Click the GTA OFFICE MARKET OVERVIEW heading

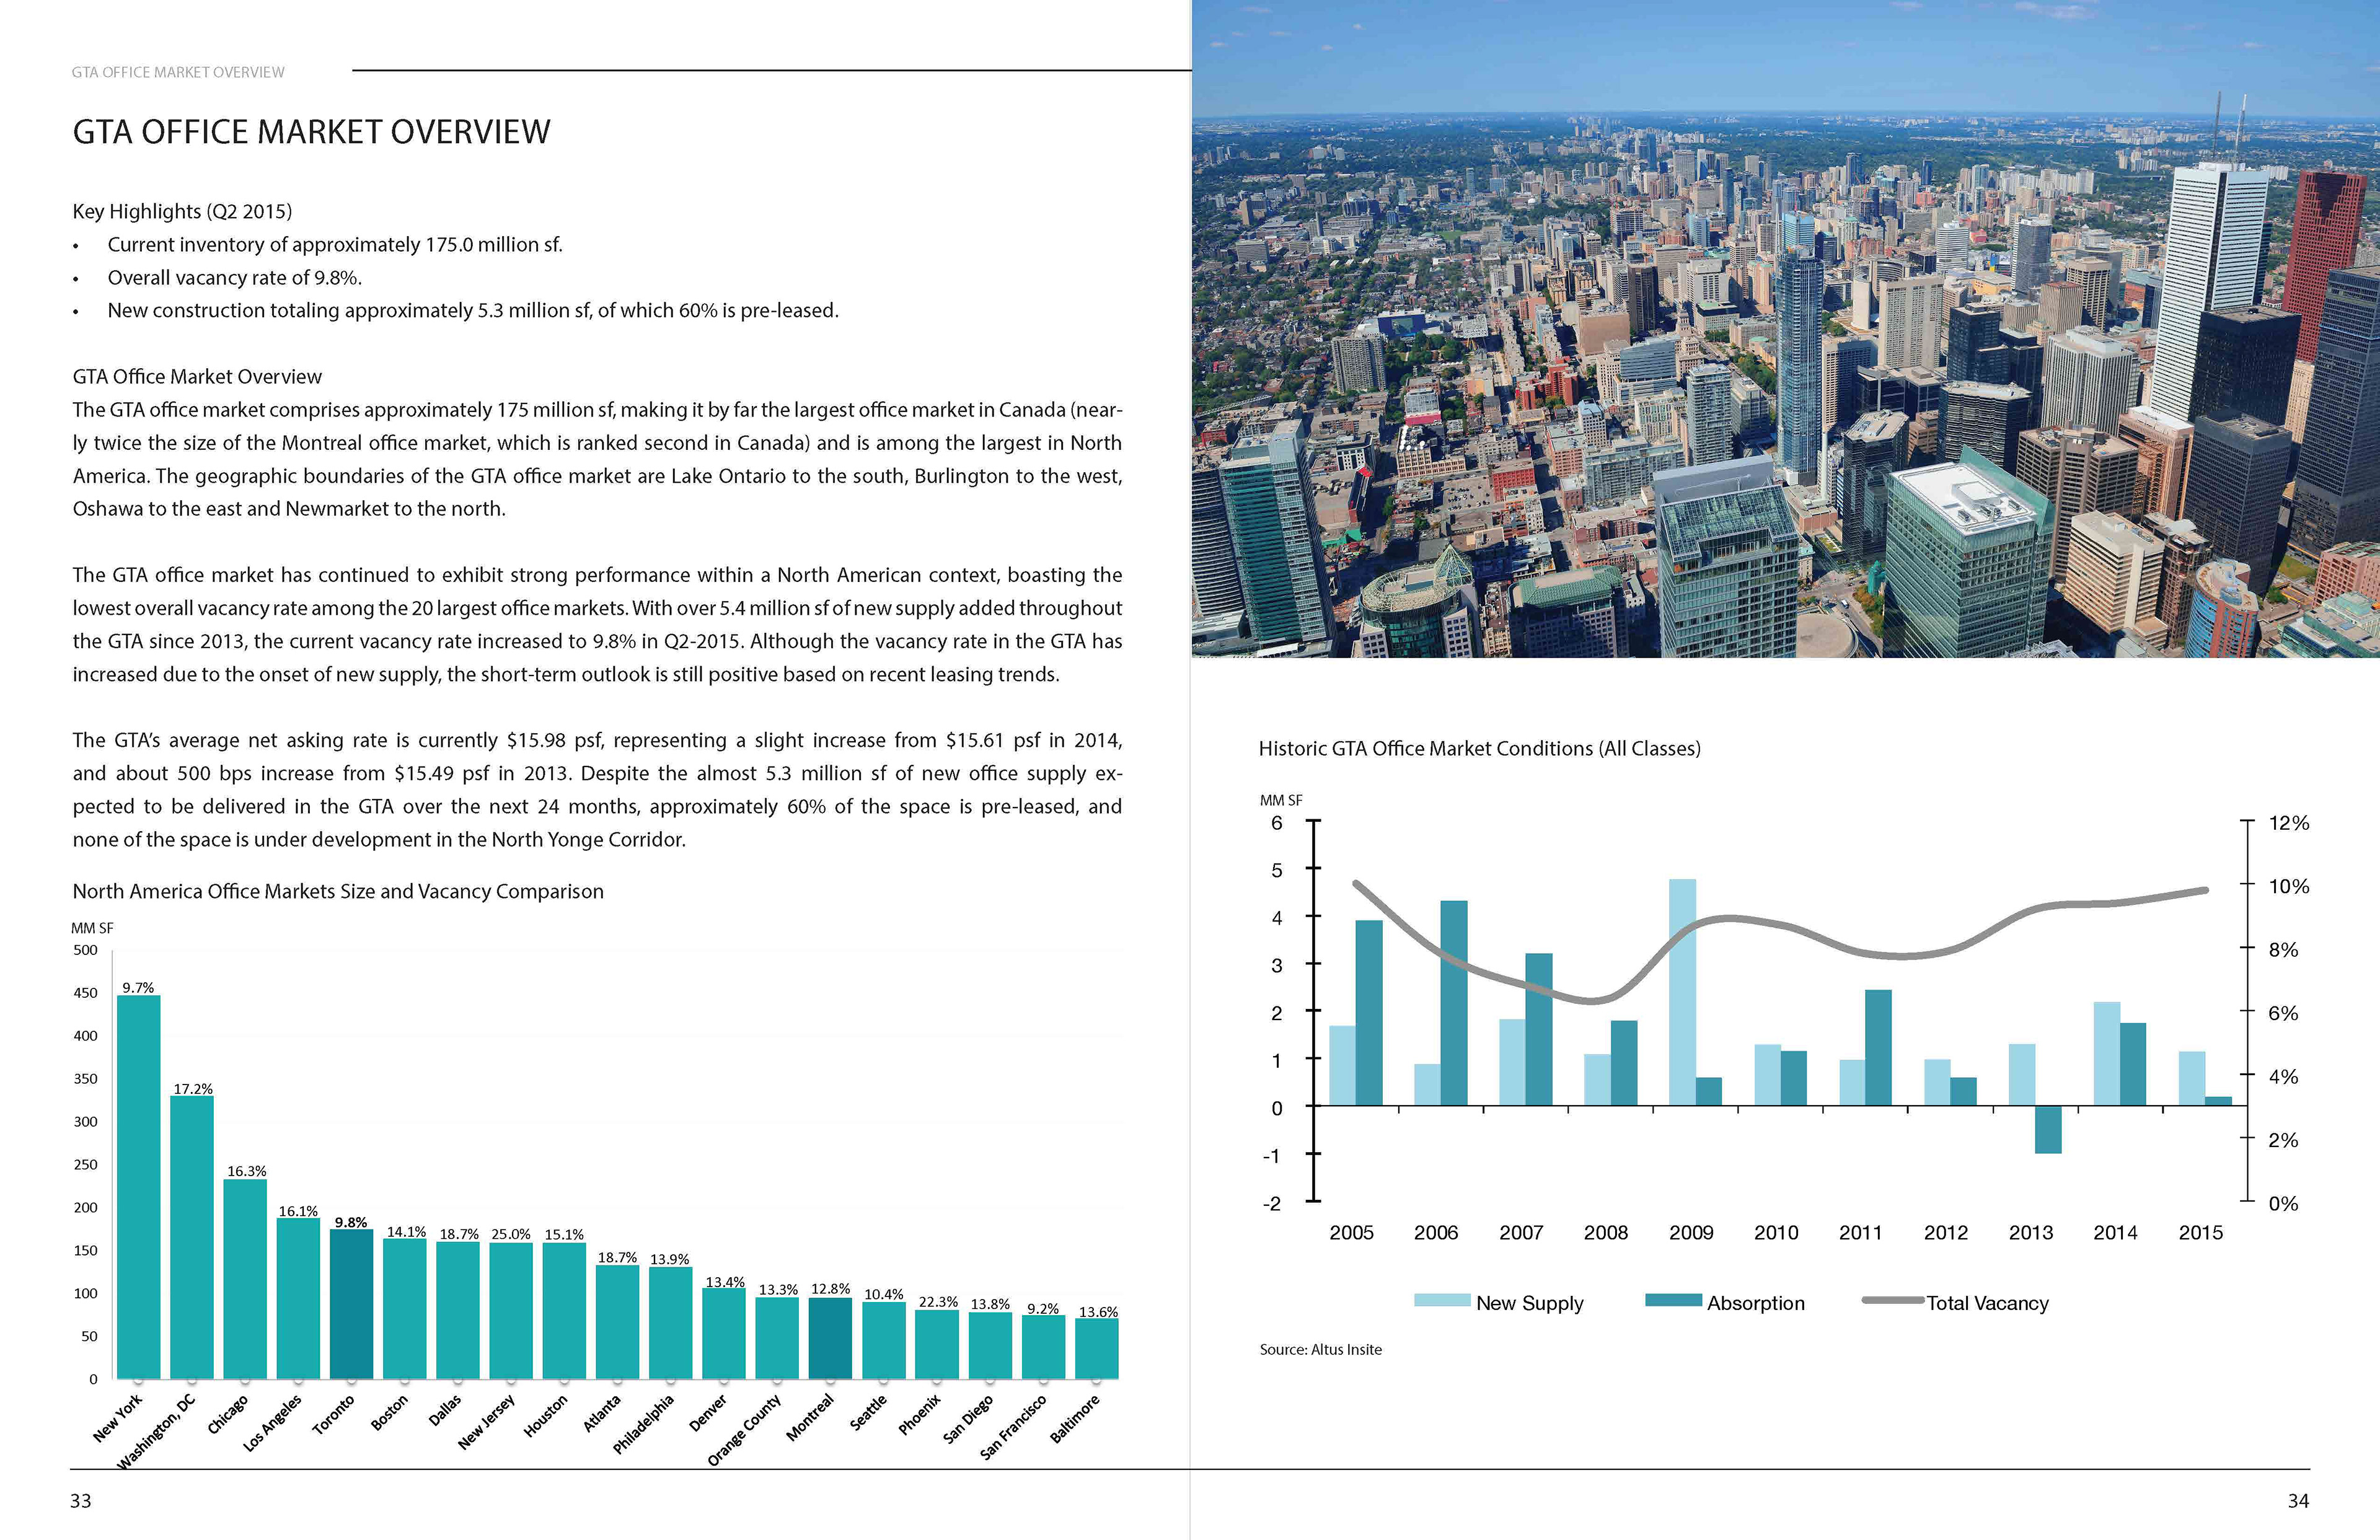point(311,132)
